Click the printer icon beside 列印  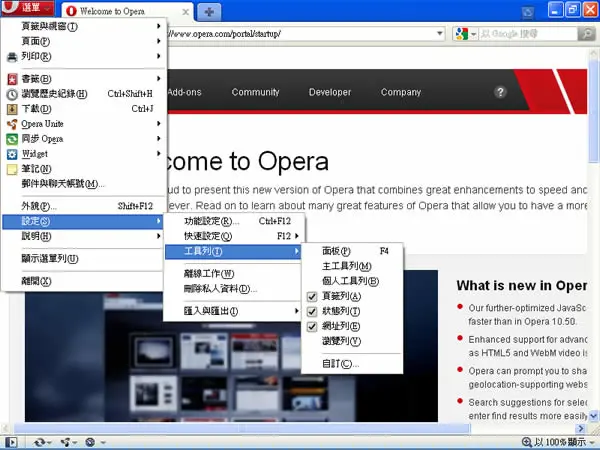[x=12, y=57]
